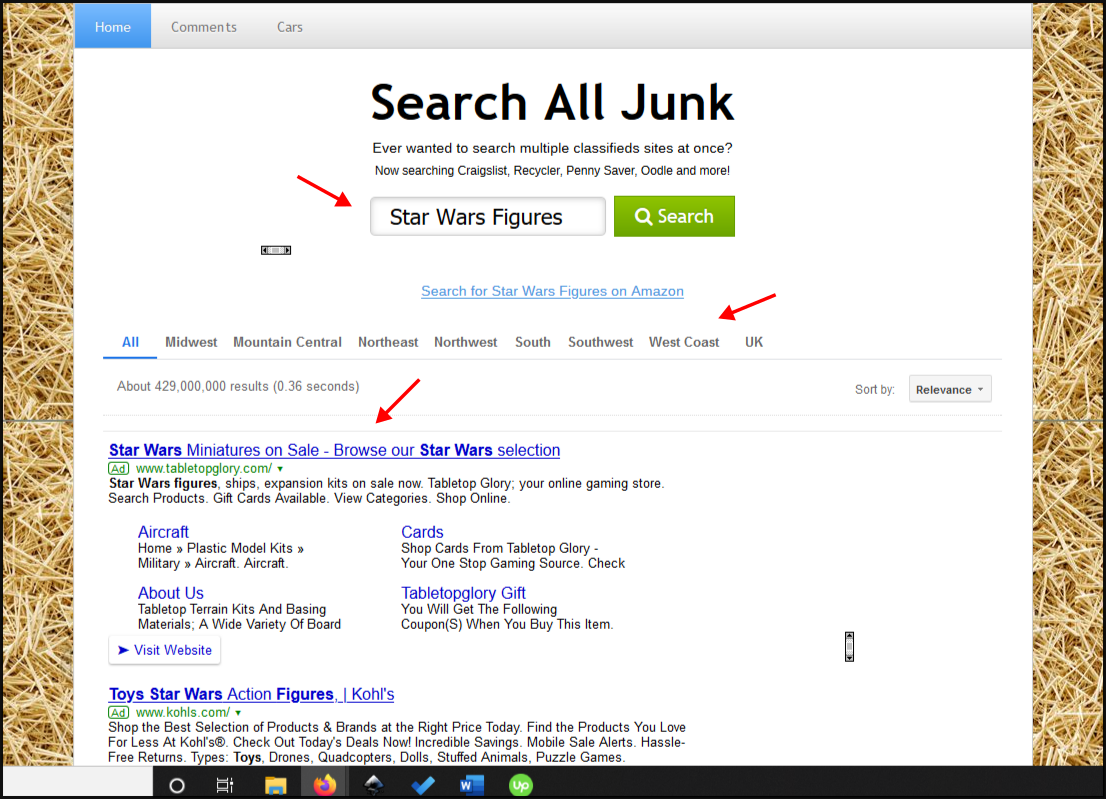The width and height of the screenshot is (1106, 799).
Task: Expand the Sort by Relevance dropdown
Action: tap(949, 390)
